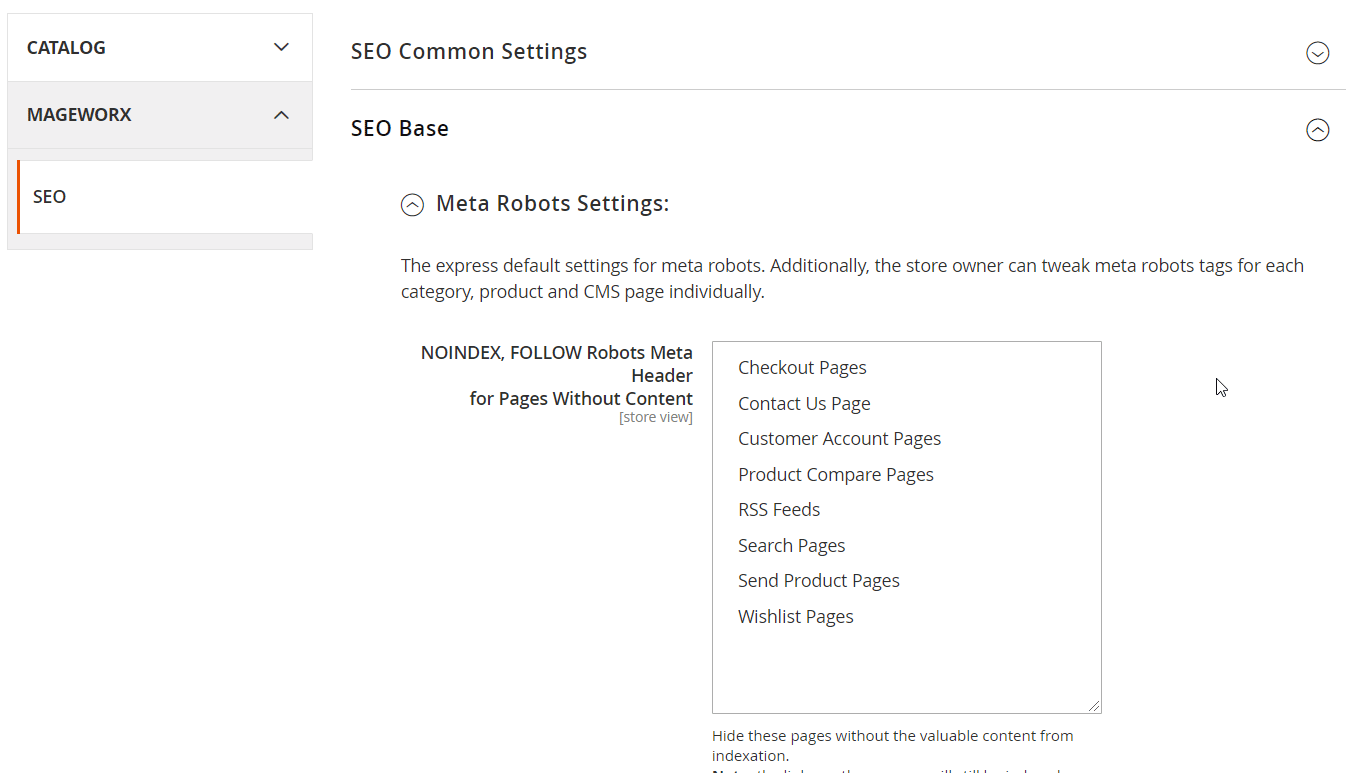Viewport: 1361px width, 773px height.
Task: Collapse Meta Robots Settings circle icon
Action: (x=412, y=205)
